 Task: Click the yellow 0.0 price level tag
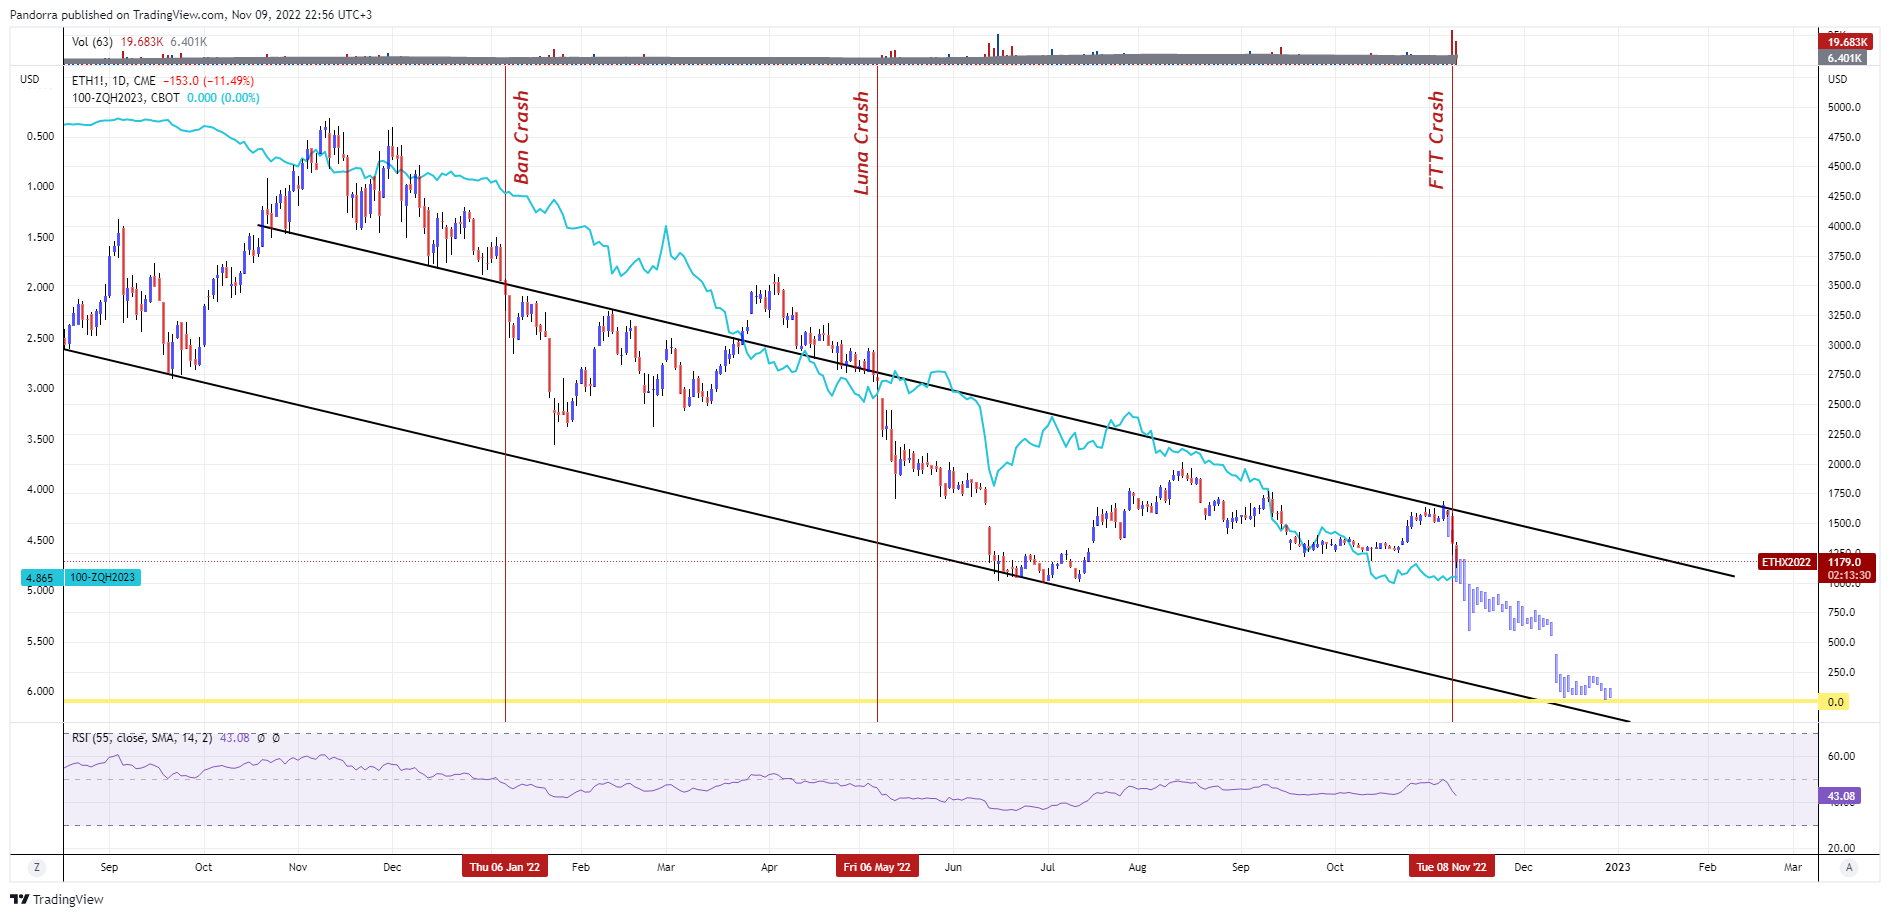[1835, 702]
